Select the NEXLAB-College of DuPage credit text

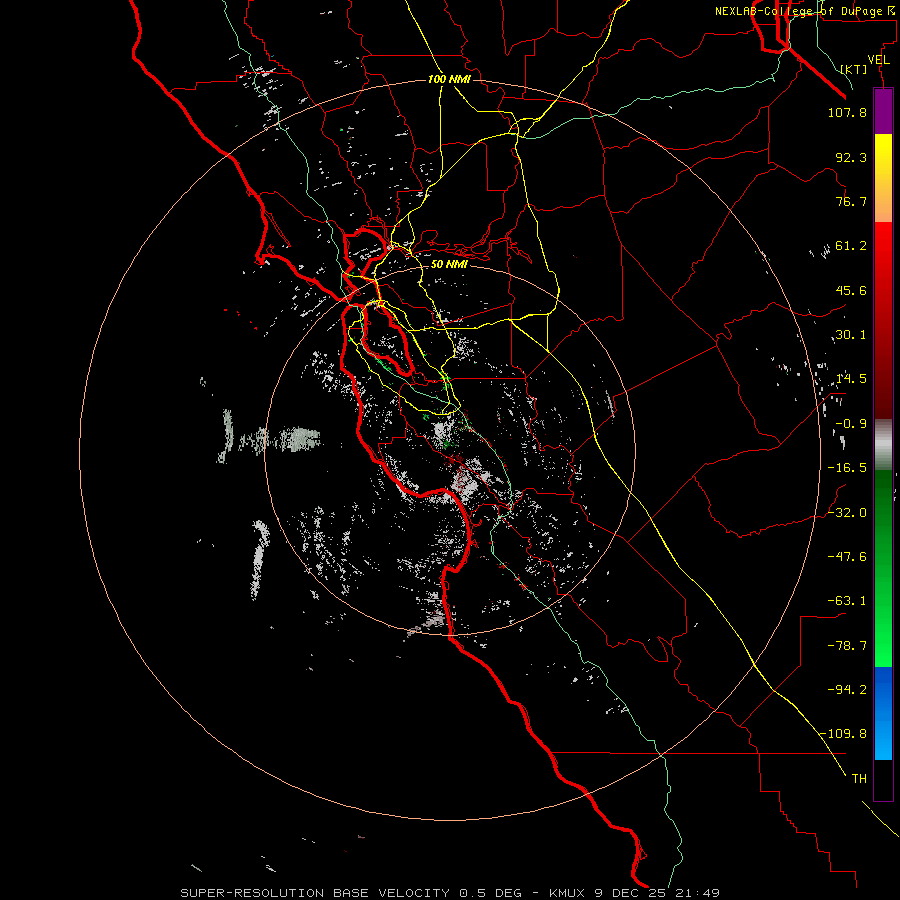pos(805,11)
